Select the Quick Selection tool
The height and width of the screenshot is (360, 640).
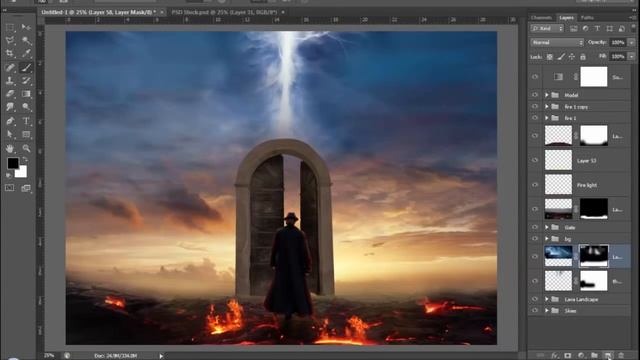pos(26,40)
